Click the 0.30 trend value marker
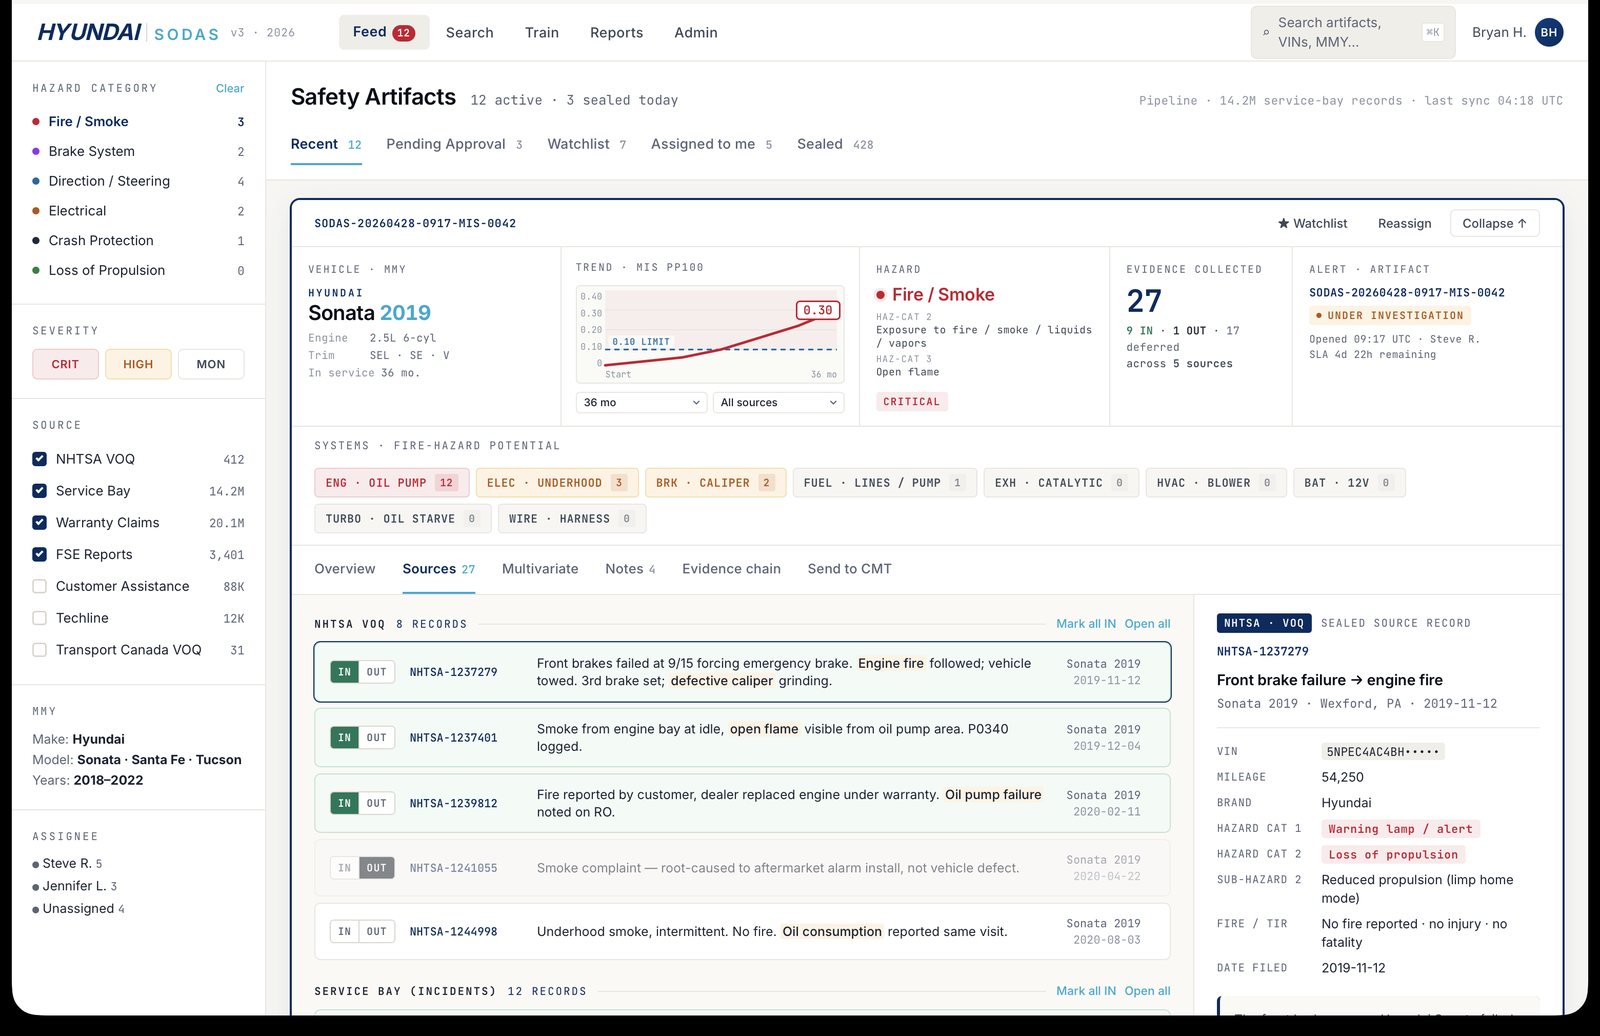Image resolution: width=1600 pixels, height=1036 pixels. click(817, 310)
